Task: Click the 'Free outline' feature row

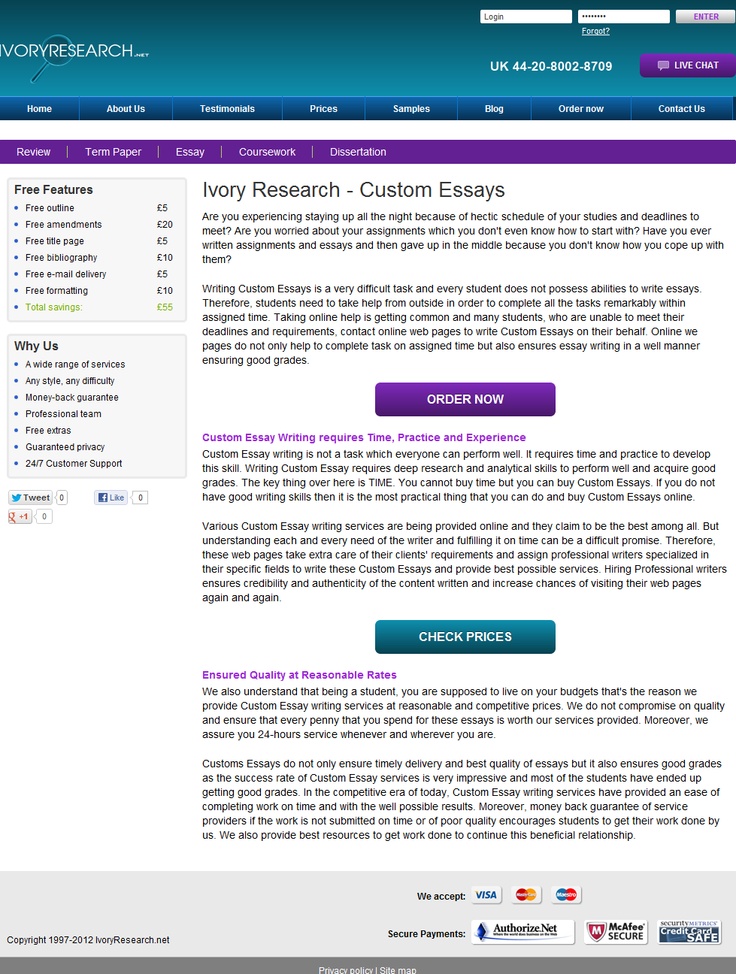Action: point(93,208)
